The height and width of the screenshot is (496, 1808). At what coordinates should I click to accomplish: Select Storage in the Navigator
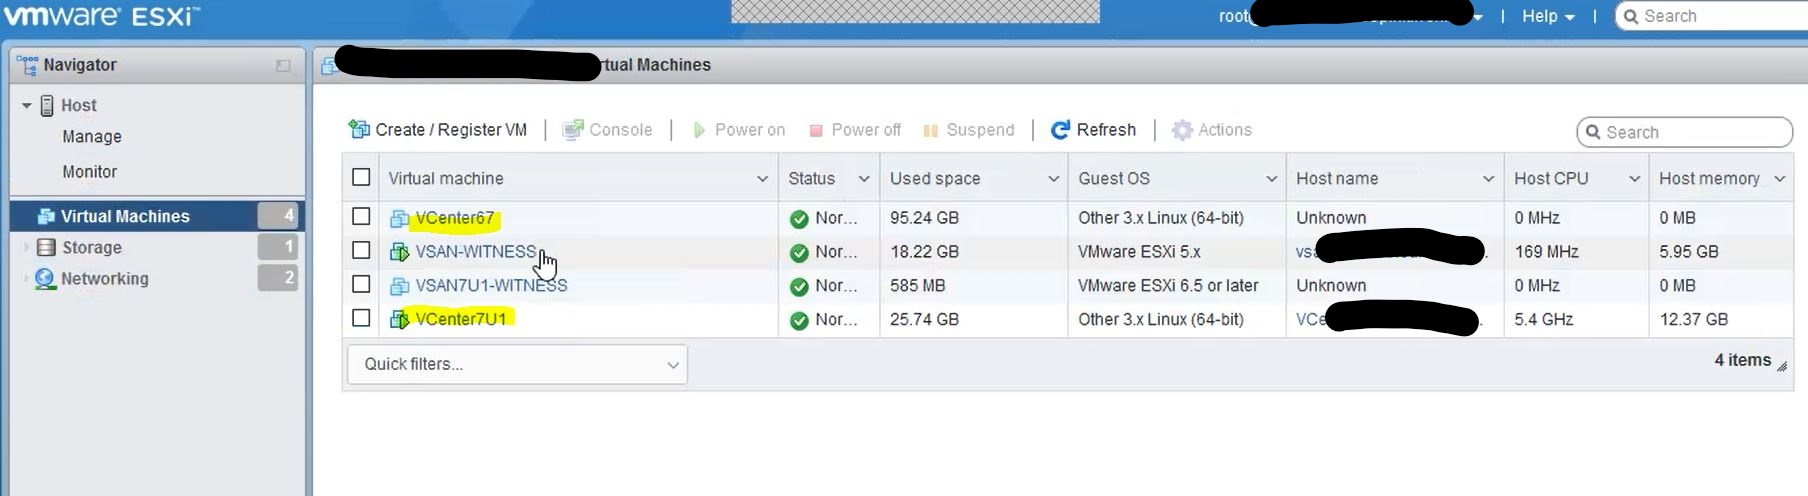pyautogui.click(x=91, y=247)
